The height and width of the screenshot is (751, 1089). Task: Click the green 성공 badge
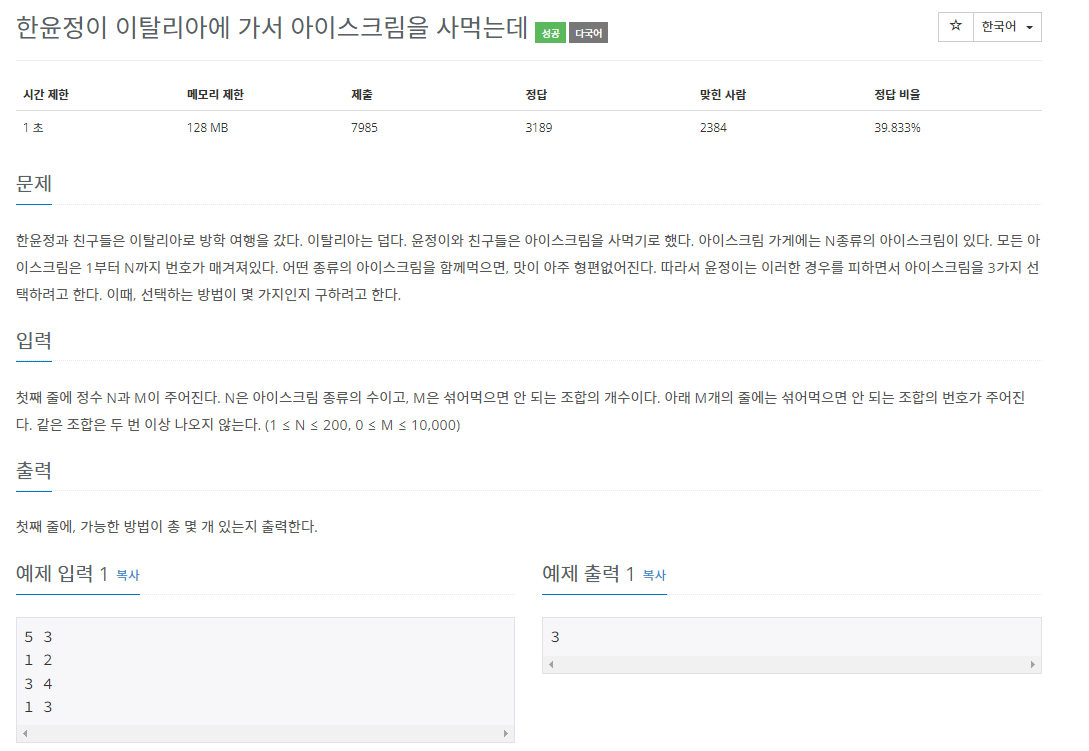coord(550,33)
